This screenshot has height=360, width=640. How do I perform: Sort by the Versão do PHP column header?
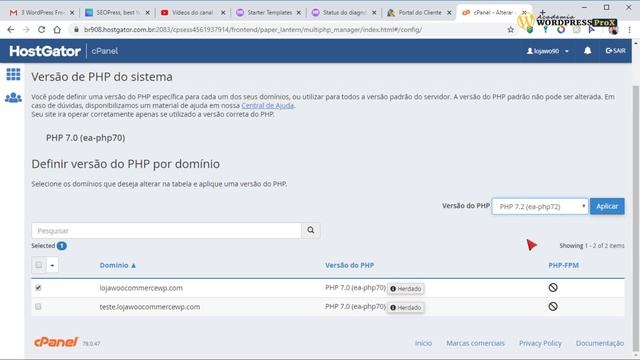click(349, 265)
